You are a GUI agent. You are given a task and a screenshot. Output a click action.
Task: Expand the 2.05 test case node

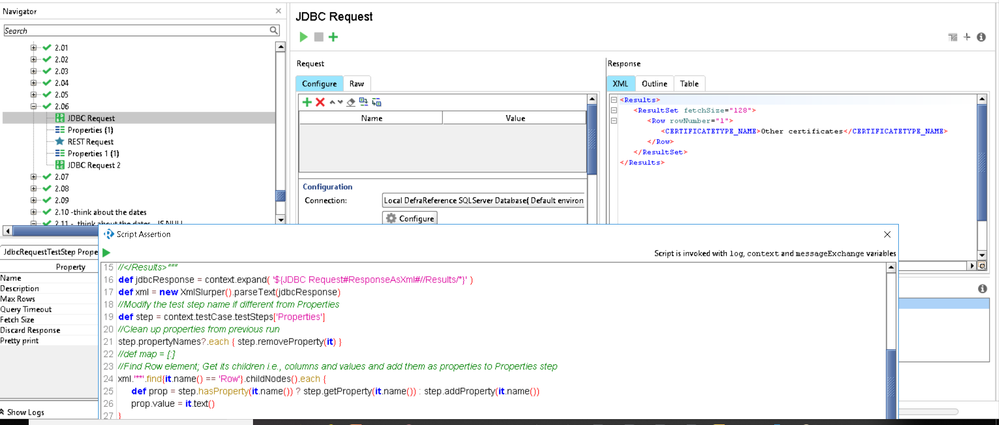pyautogui.click(x=34, y=94)
